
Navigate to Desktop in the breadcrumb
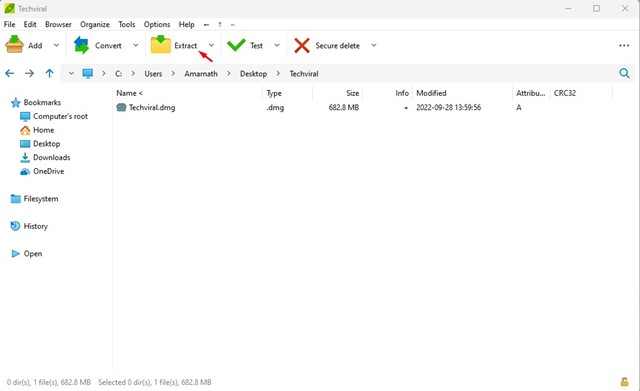pyautogui.click(x=253, y=74)
